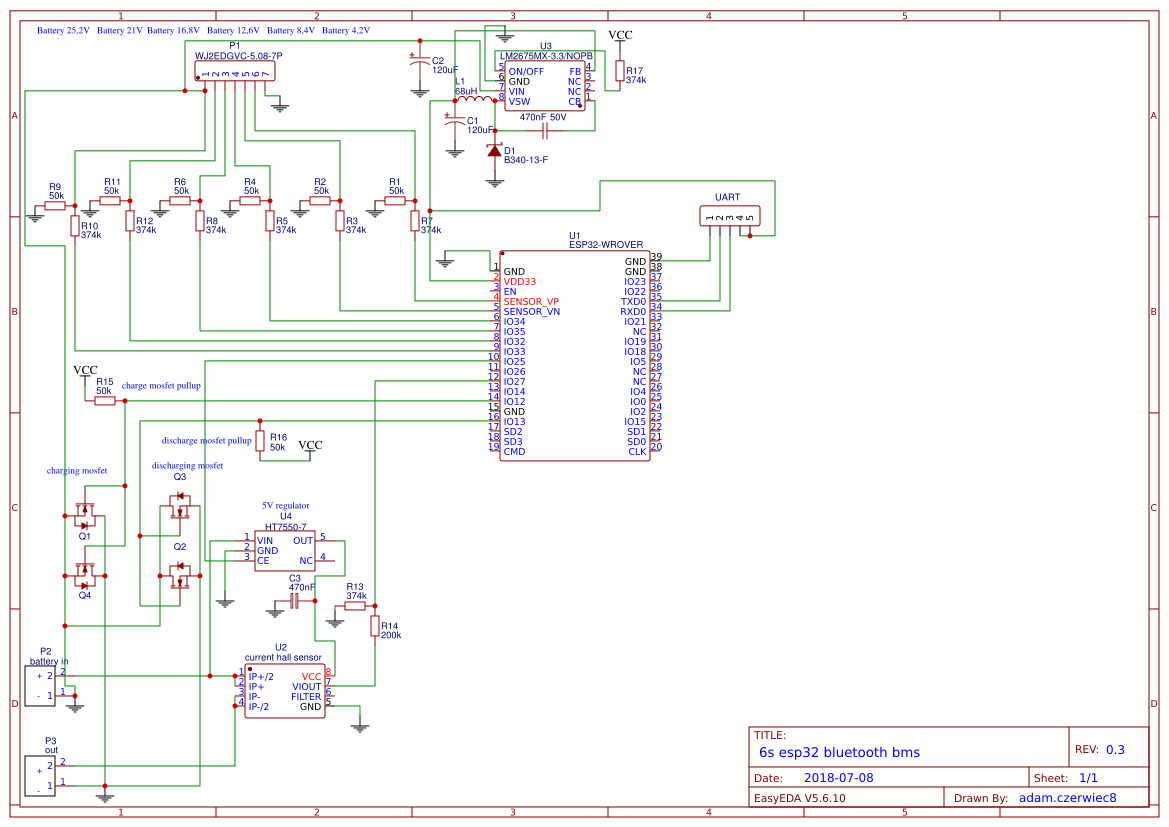Select resistor R17 374k near VCC

tap(620, 71)
